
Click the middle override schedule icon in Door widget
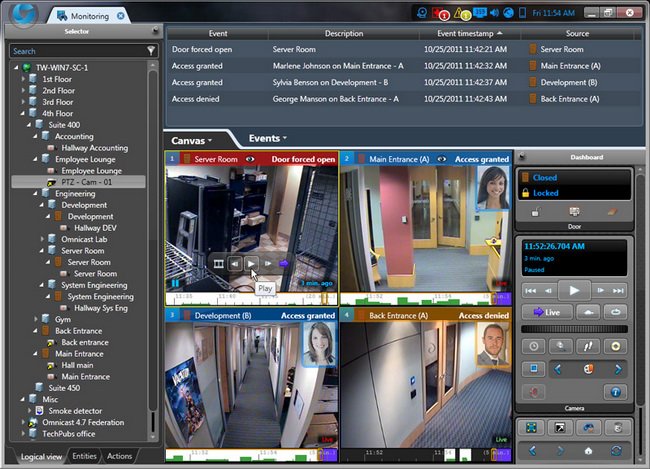574,212
